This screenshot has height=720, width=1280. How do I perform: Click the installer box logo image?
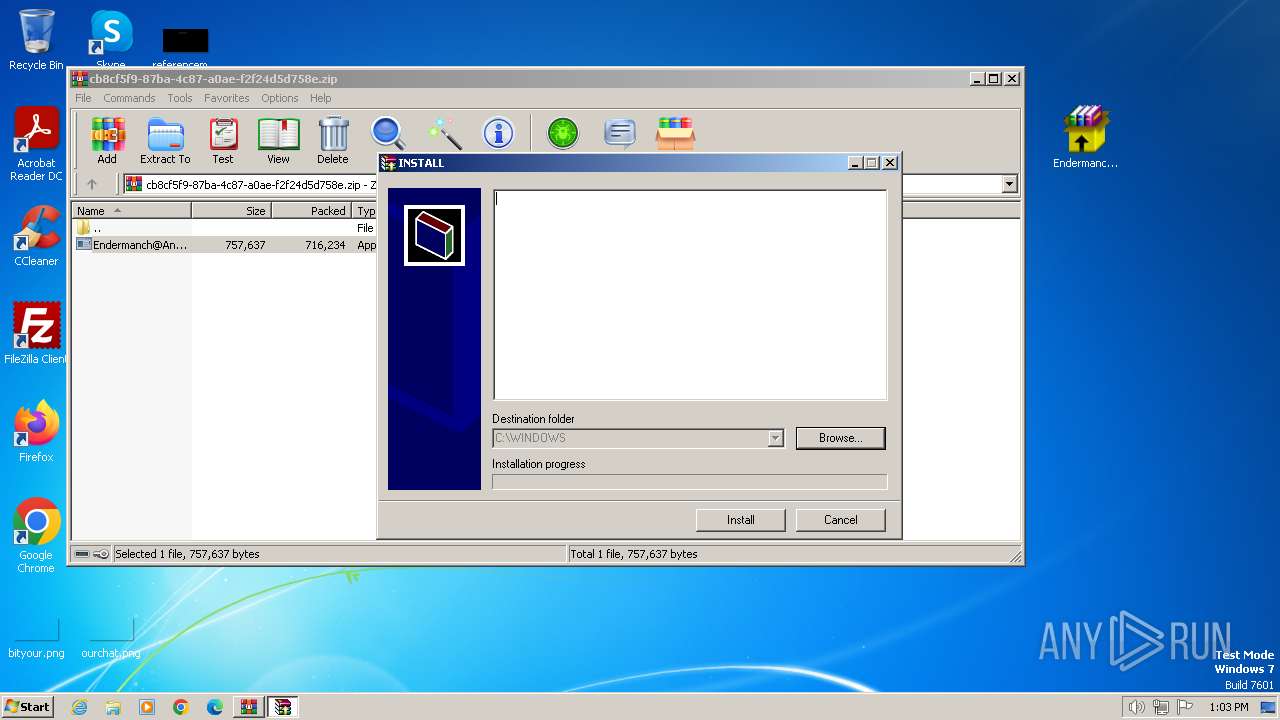434,236
